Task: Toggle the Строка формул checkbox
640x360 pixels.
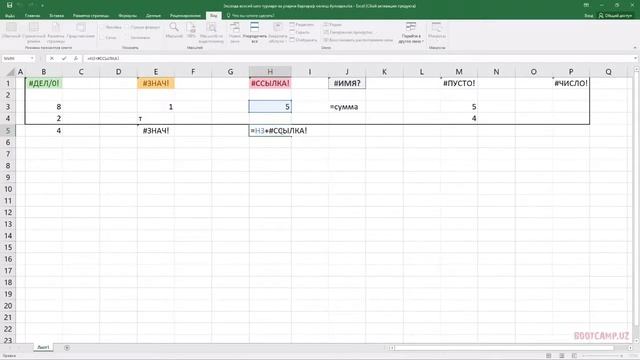Action: (x=142, y=27)
